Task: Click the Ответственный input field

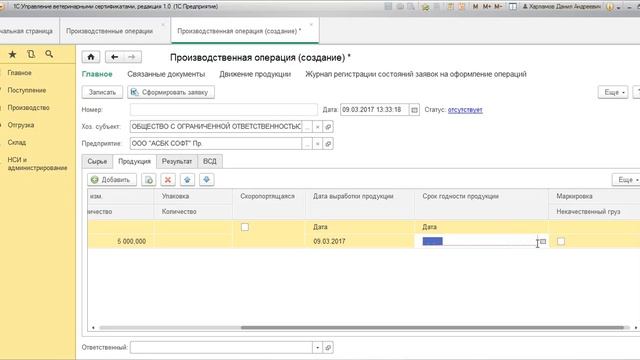Action: (221, 347)
